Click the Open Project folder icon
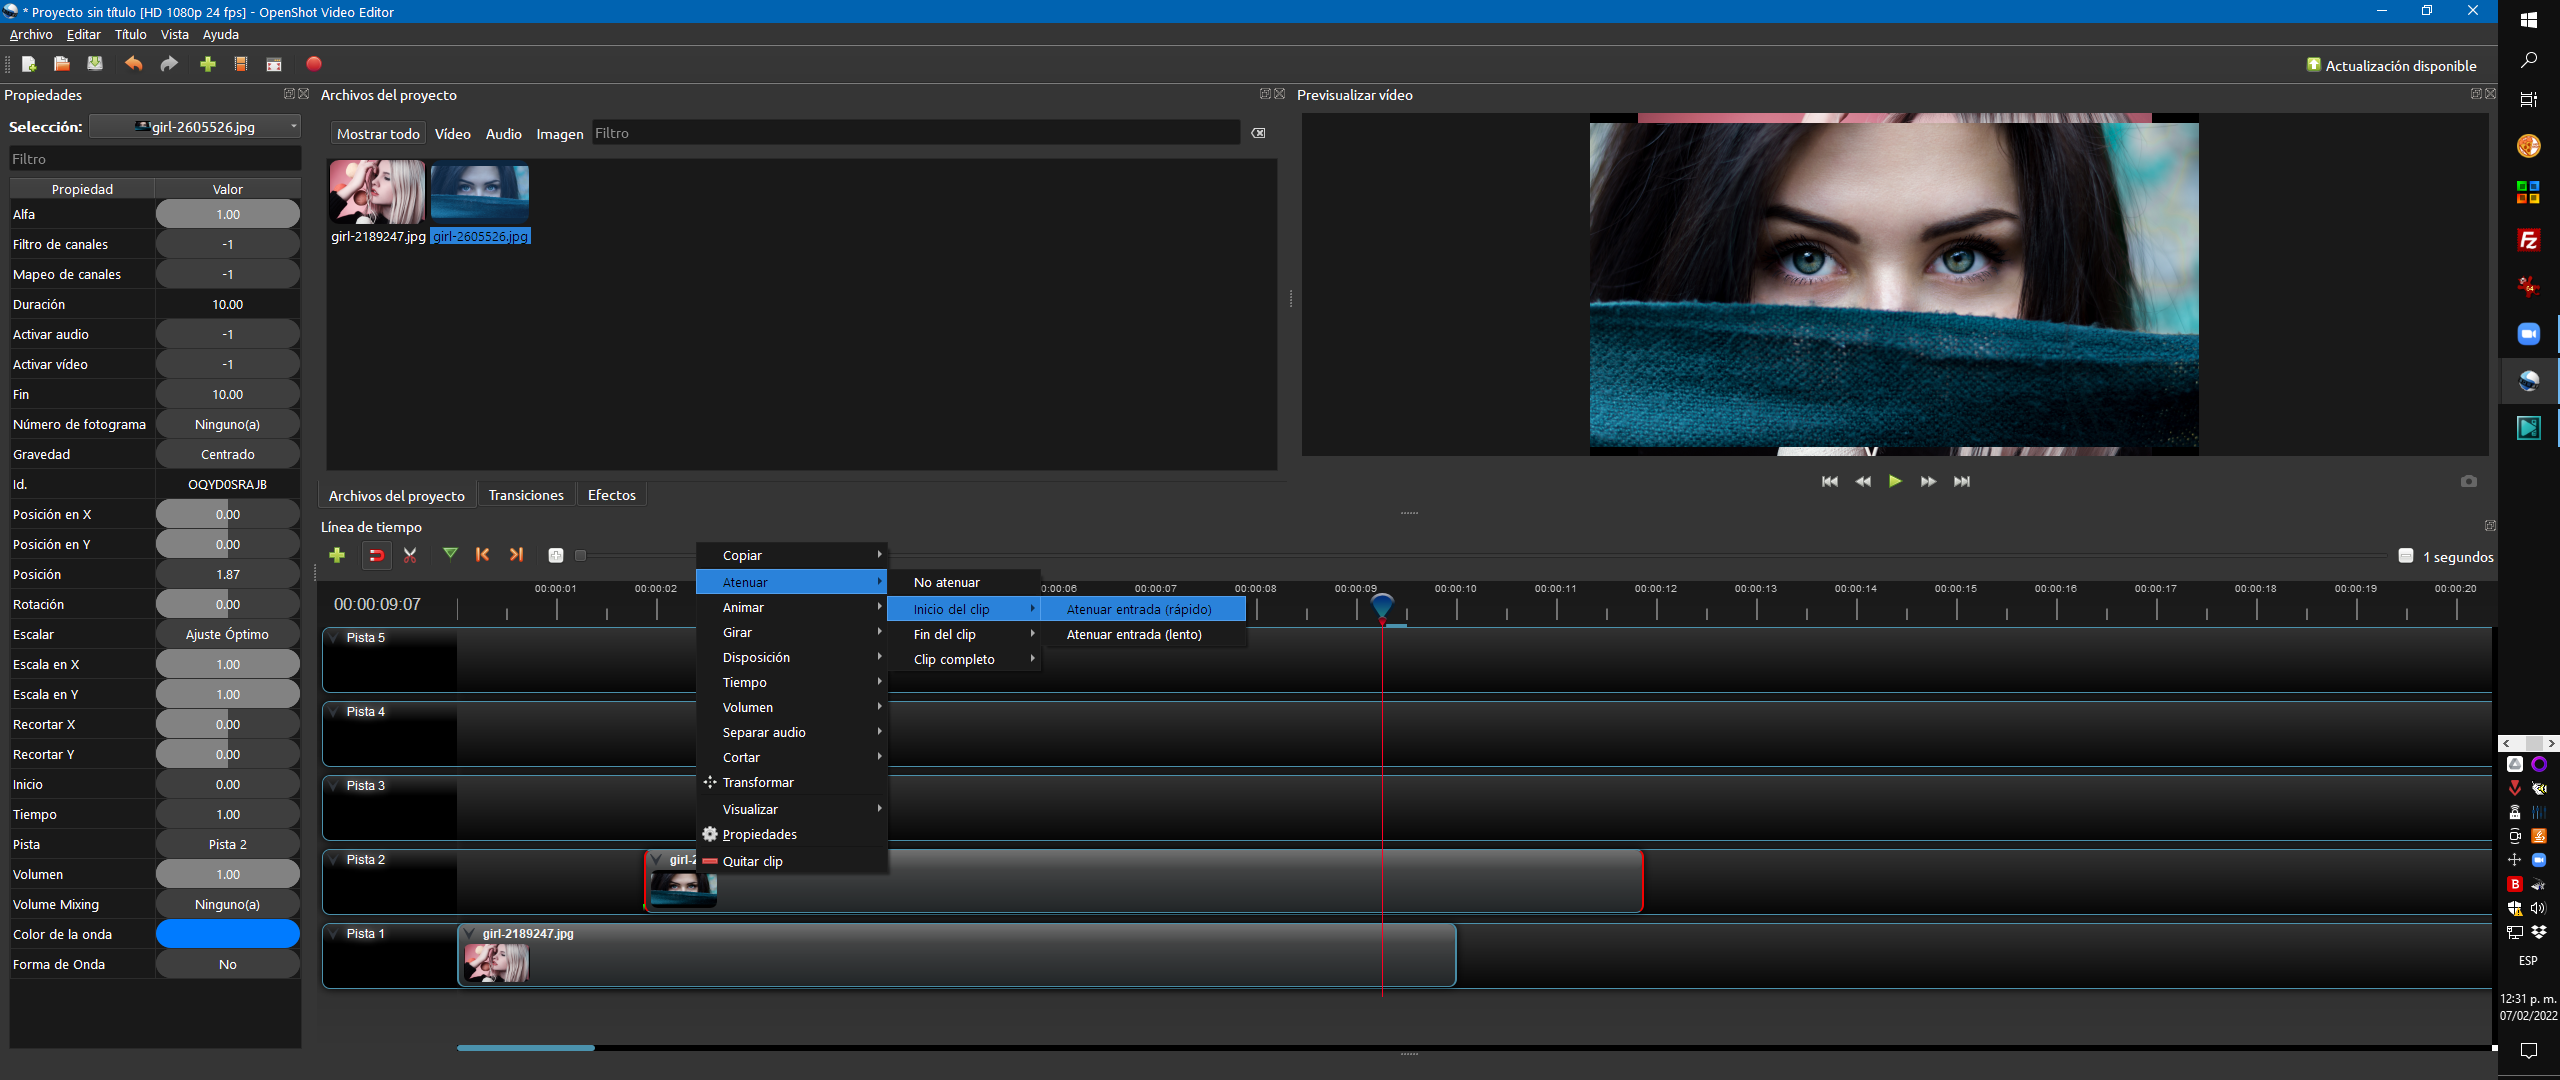 62,64
